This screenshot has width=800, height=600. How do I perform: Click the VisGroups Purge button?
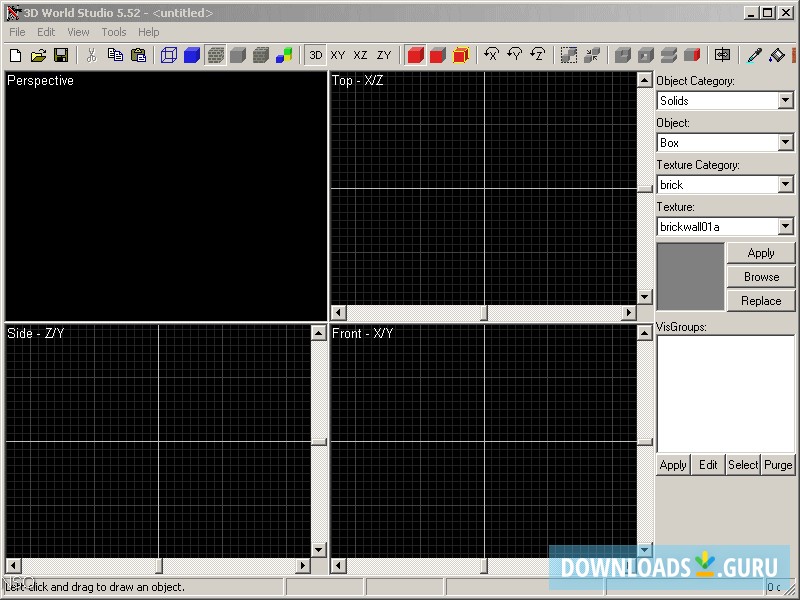[778, 465]
